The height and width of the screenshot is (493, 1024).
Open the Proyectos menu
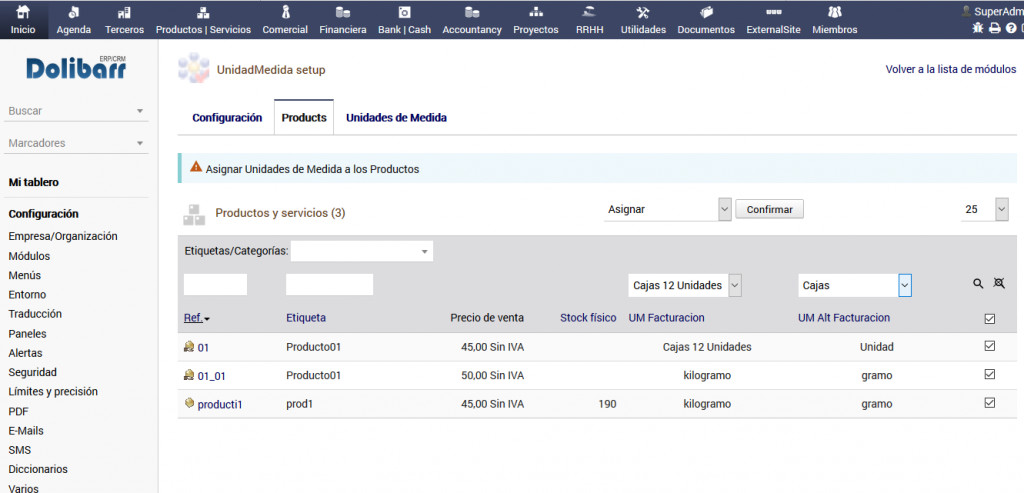[x=536, y=20]
